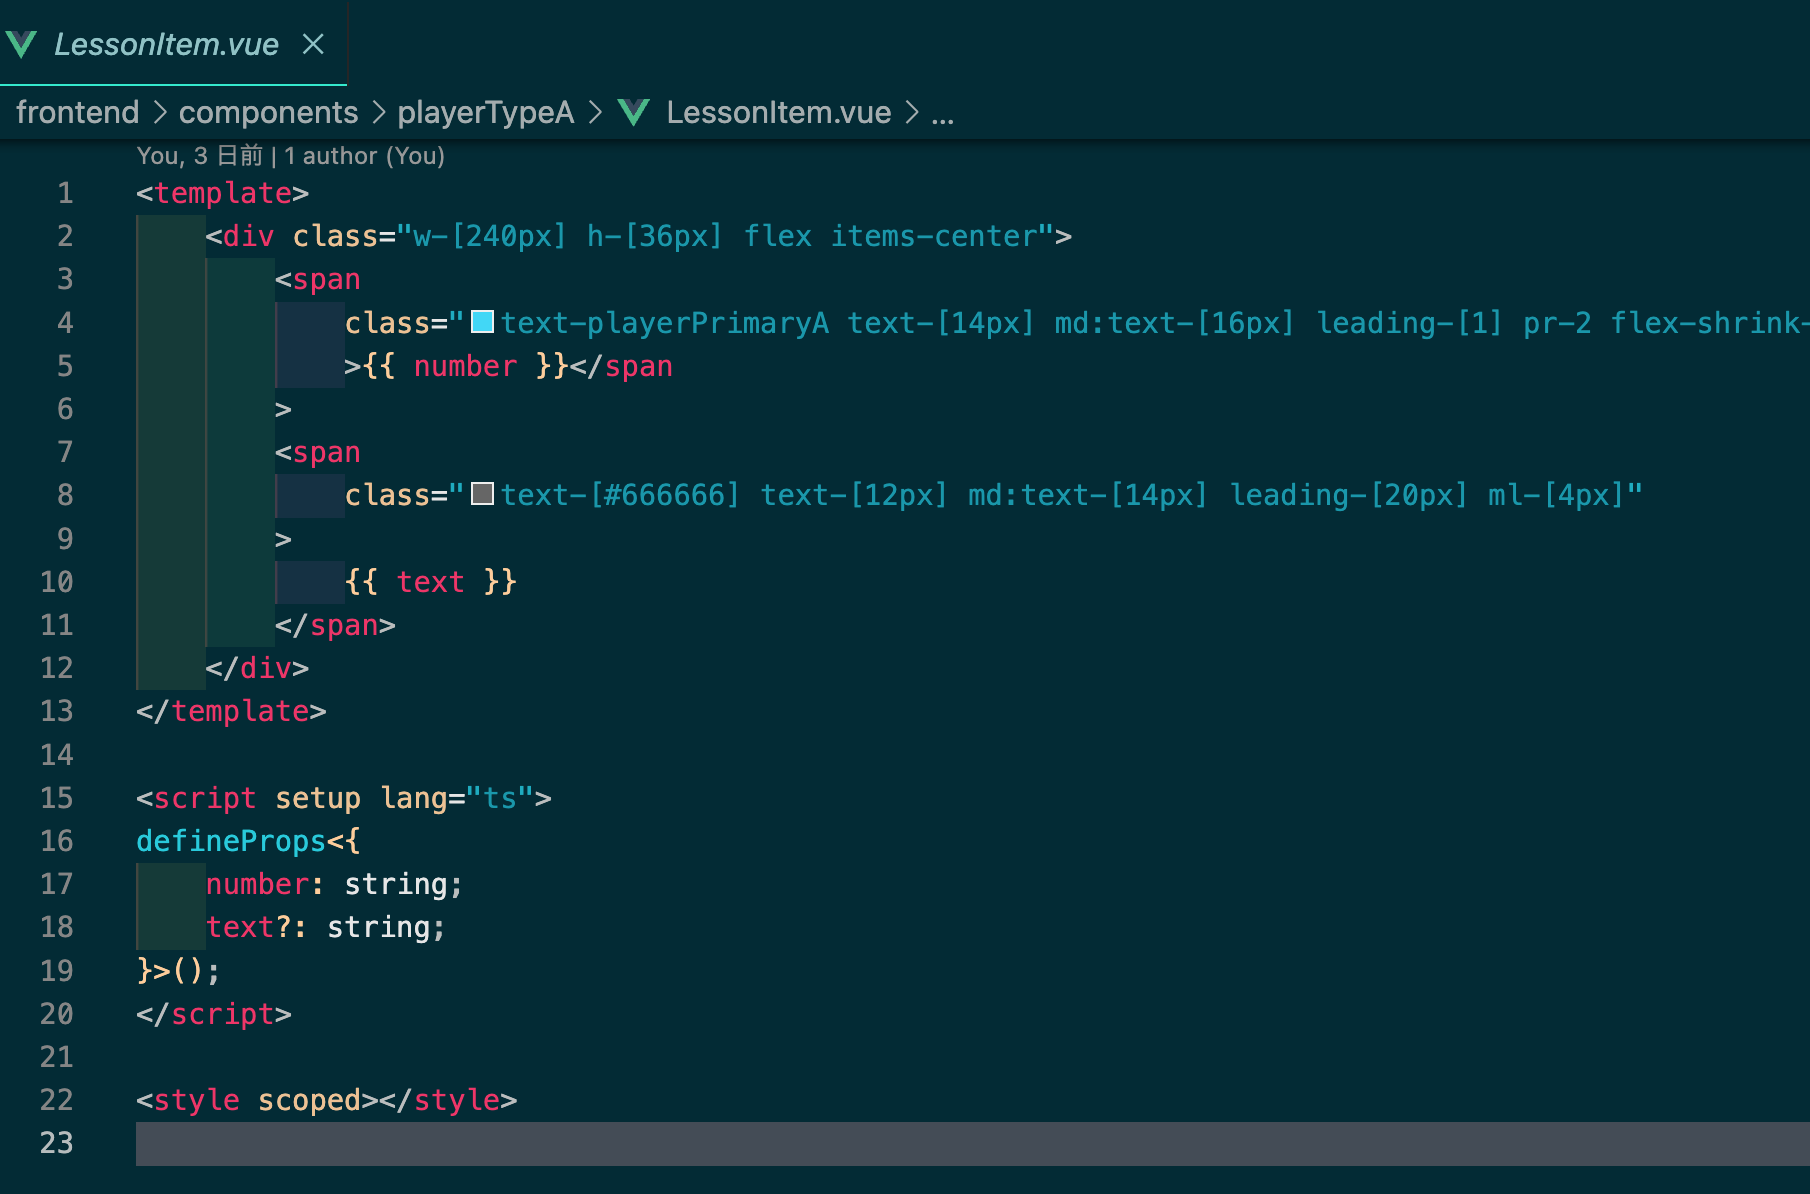1810x1194 pixels.
Task: Switch to the LessonItem.vue editor tab
Action: (165, 44)
